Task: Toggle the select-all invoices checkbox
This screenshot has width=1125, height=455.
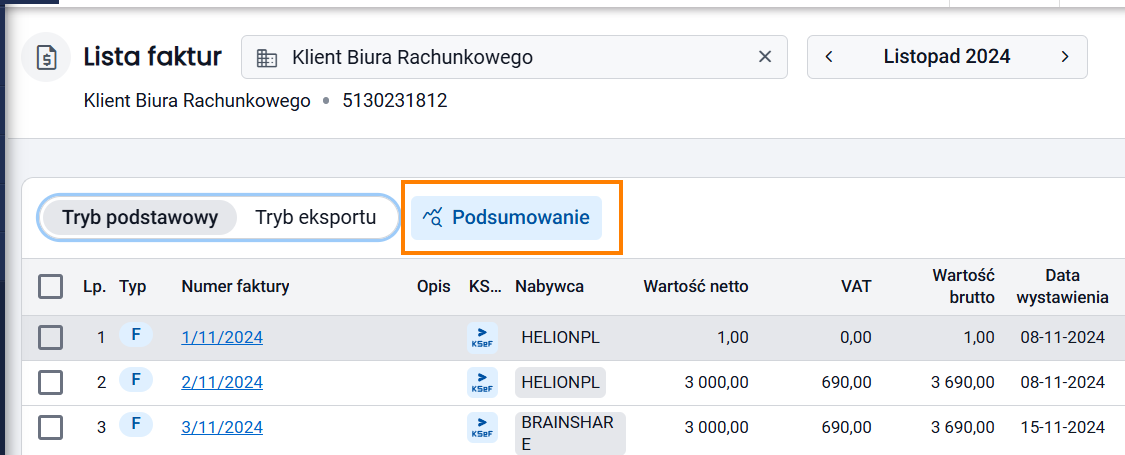Action: tap(50, 287)
